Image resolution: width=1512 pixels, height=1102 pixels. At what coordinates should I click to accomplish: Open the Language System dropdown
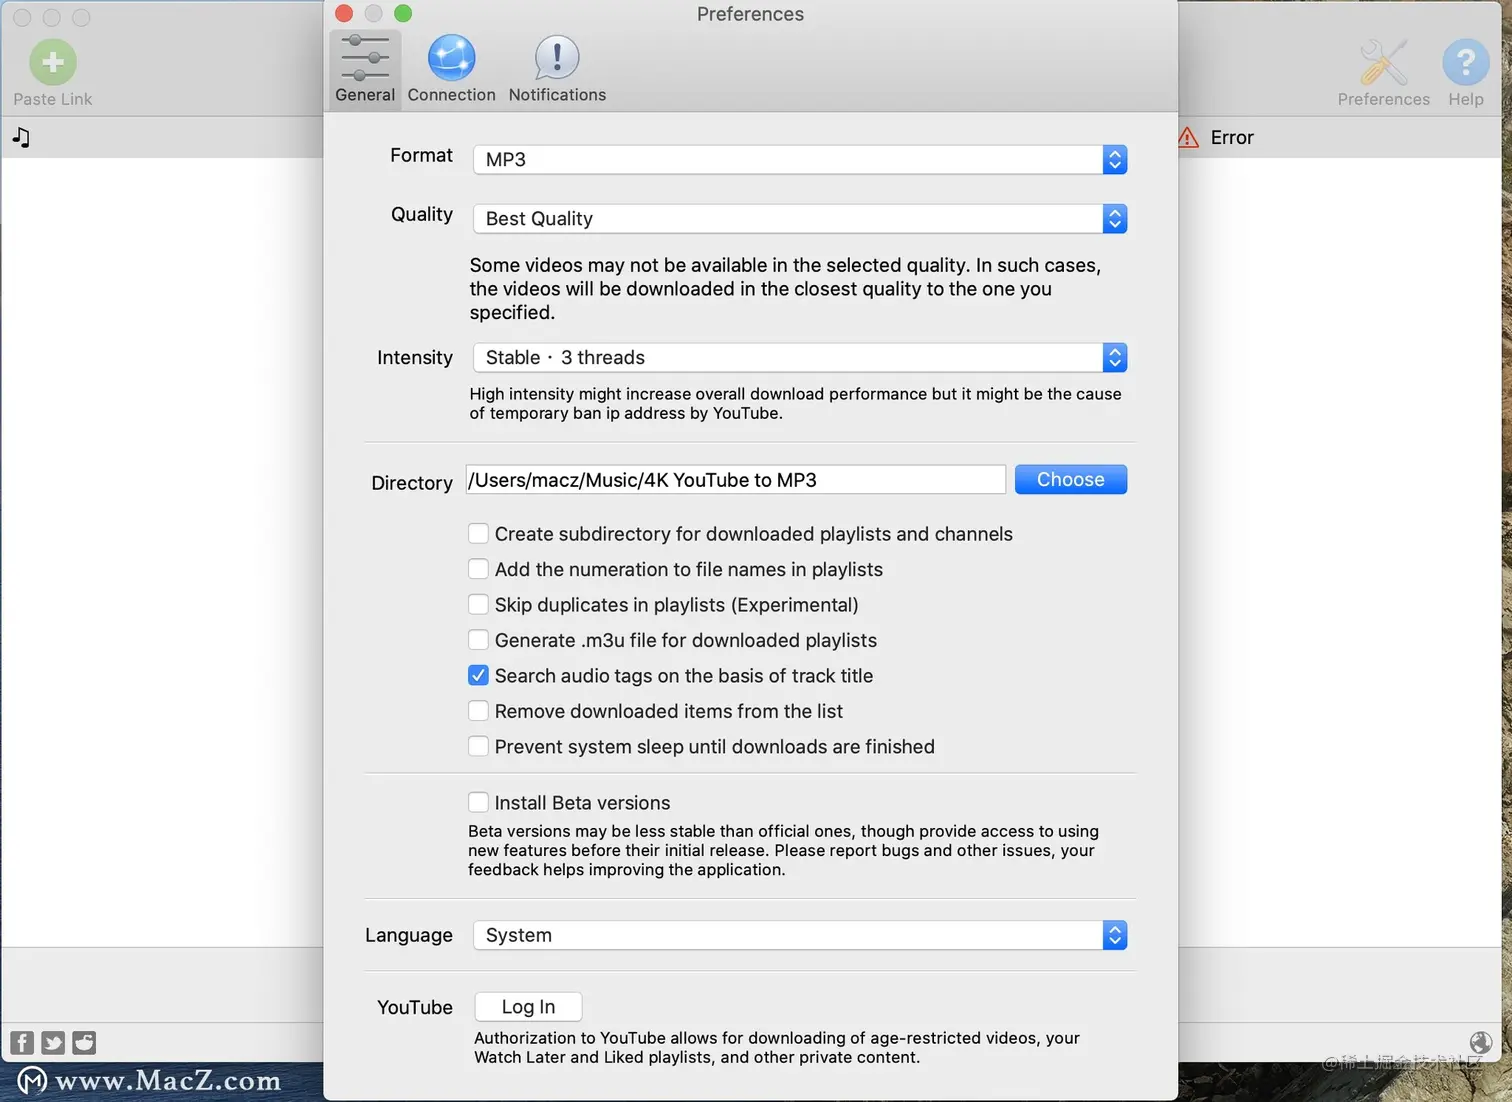pyautogui.click(x=800, y=935)
